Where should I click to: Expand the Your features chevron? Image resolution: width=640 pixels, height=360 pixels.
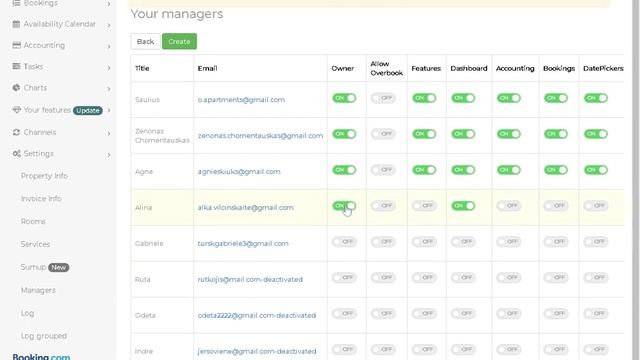[x=109, y=111]
